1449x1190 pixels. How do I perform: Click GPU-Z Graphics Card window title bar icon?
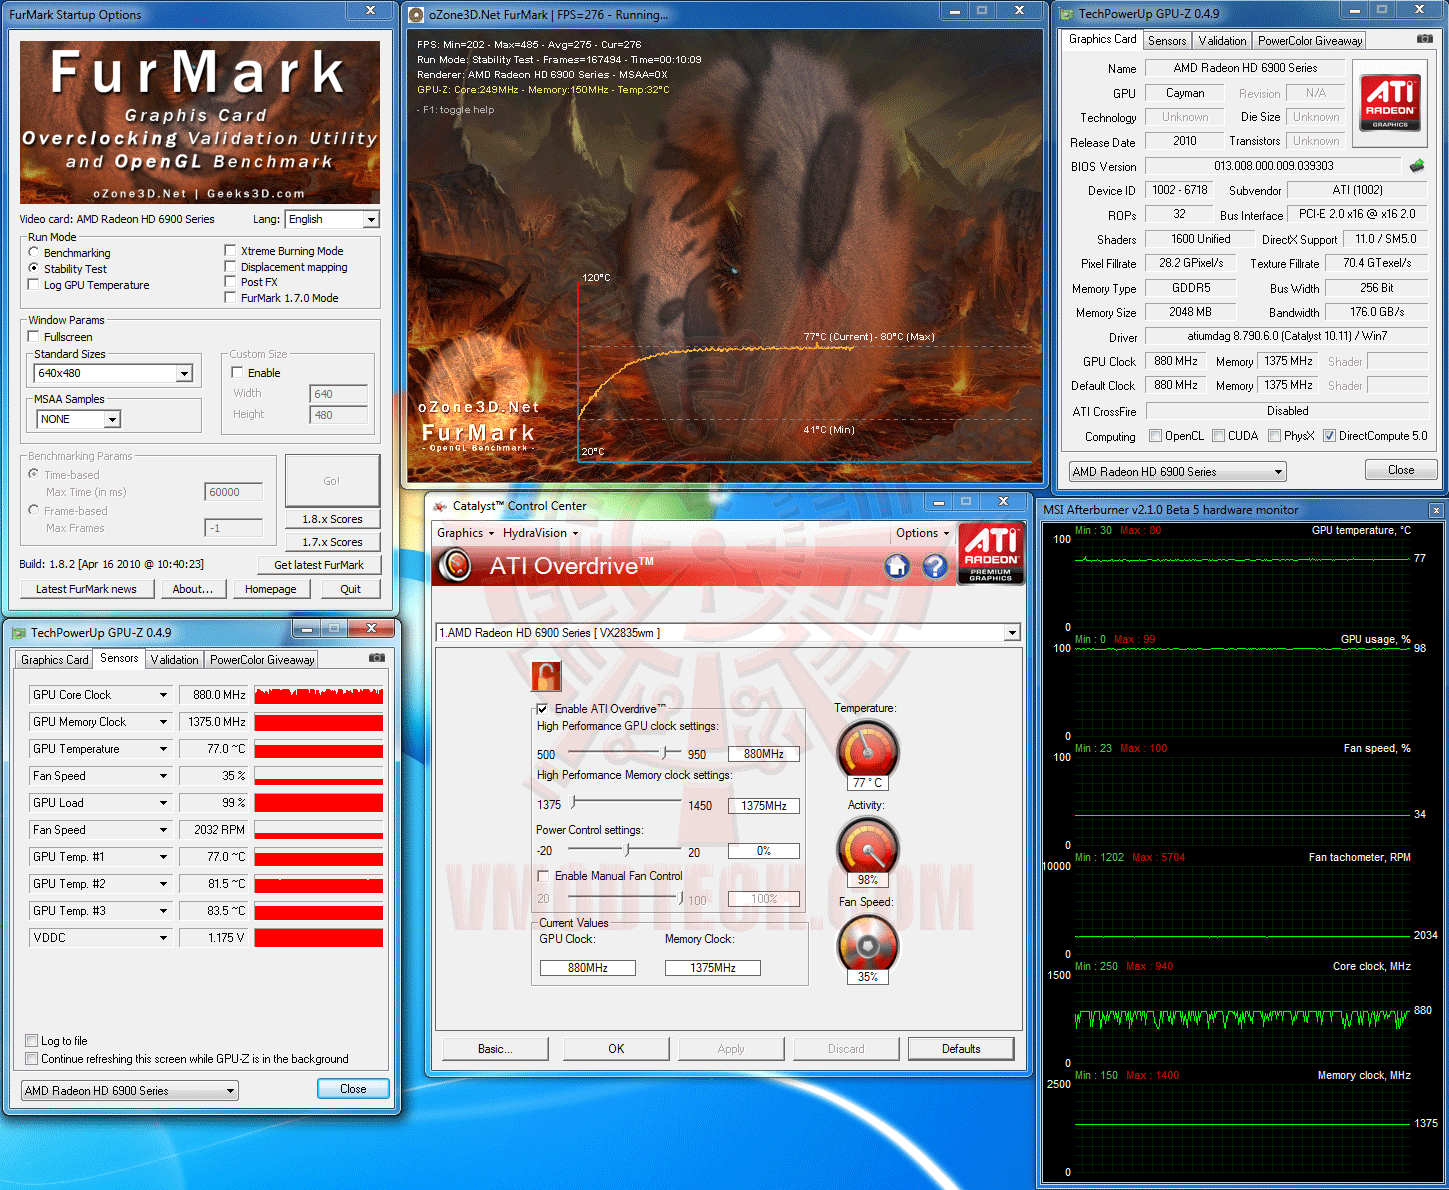click(1066, 14)
